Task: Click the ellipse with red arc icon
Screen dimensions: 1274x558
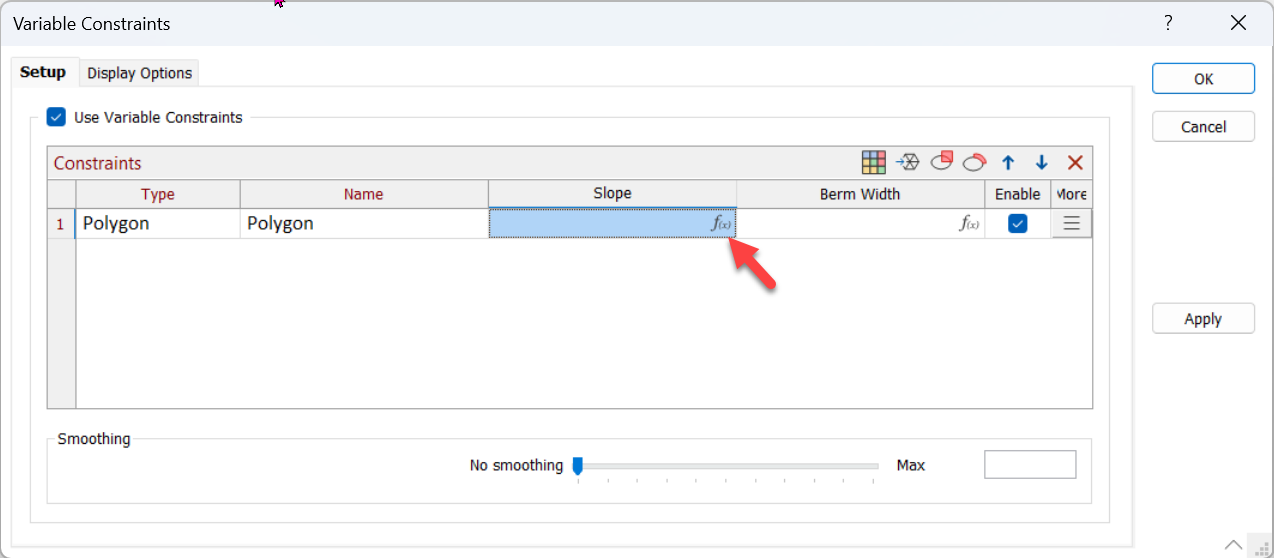Action: point(975,163)
